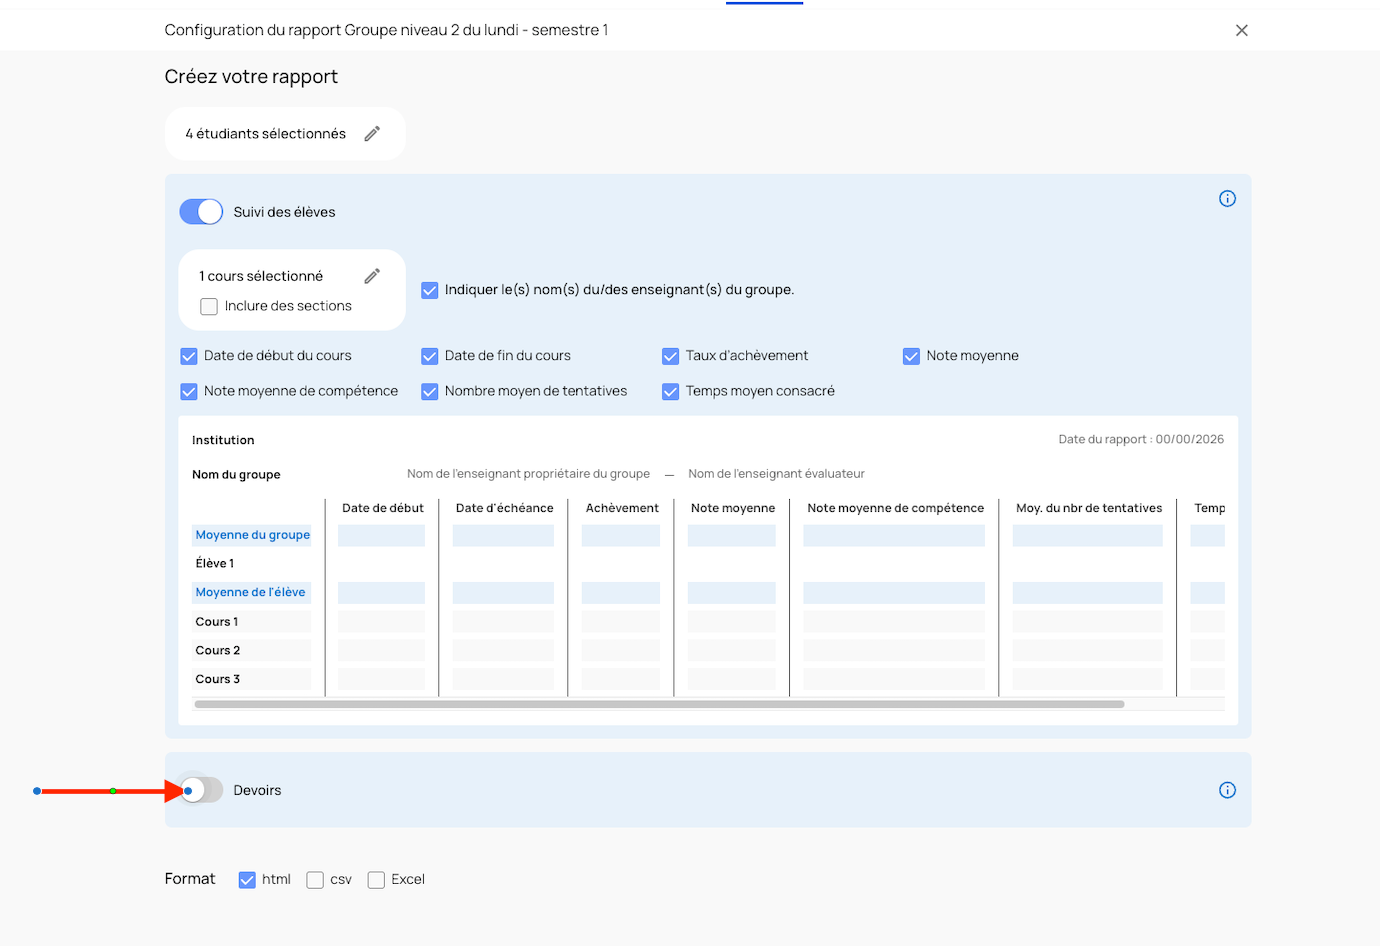Image resolution: width=1380 pixels, height=946 pixels.
Task: Open info icon for Devoirs section
Action: coord(1227,790)
